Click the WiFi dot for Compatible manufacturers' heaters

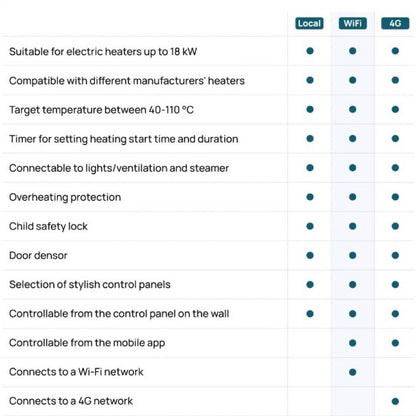353,80
